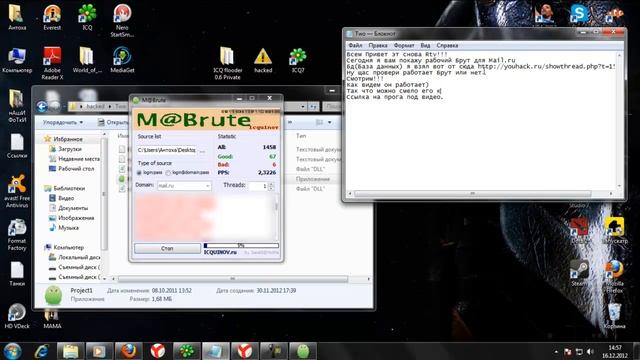
Task: Open Загрузки in Explorer sidebar
Action: pyautogui.click(x=70, y=149)
